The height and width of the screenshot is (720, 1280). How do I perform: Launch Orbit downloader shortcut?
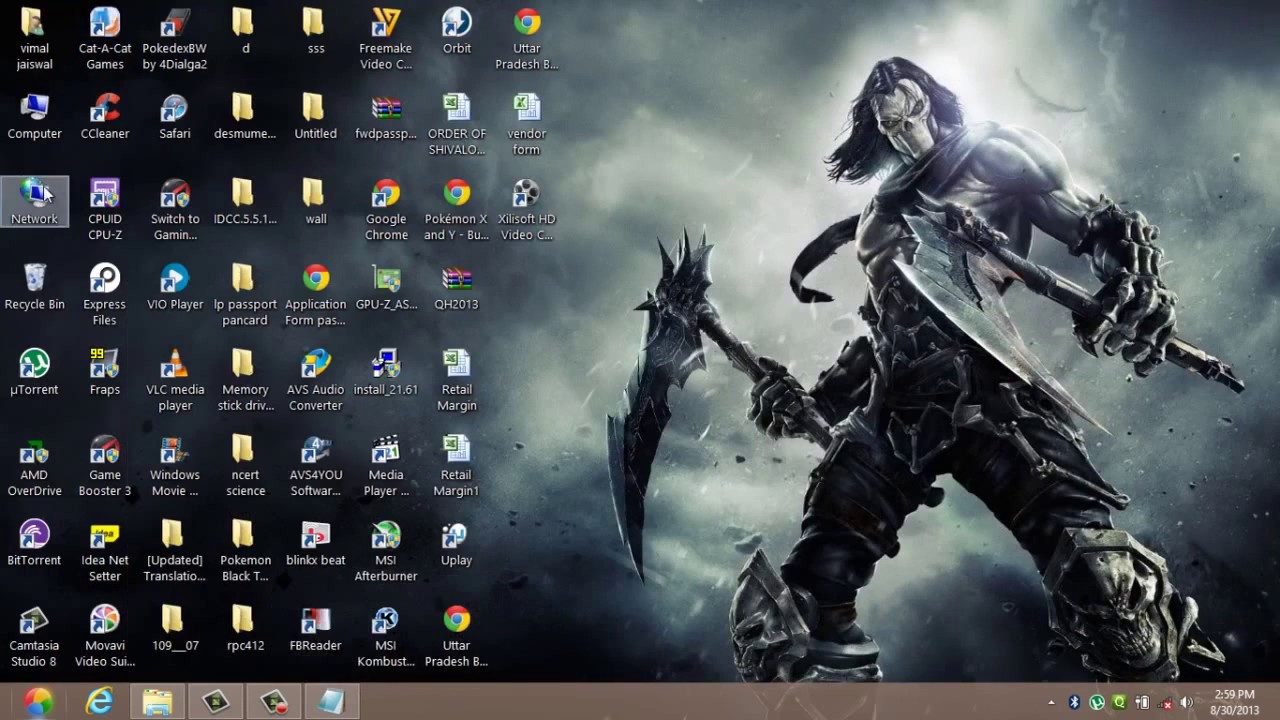coord(456,31)
